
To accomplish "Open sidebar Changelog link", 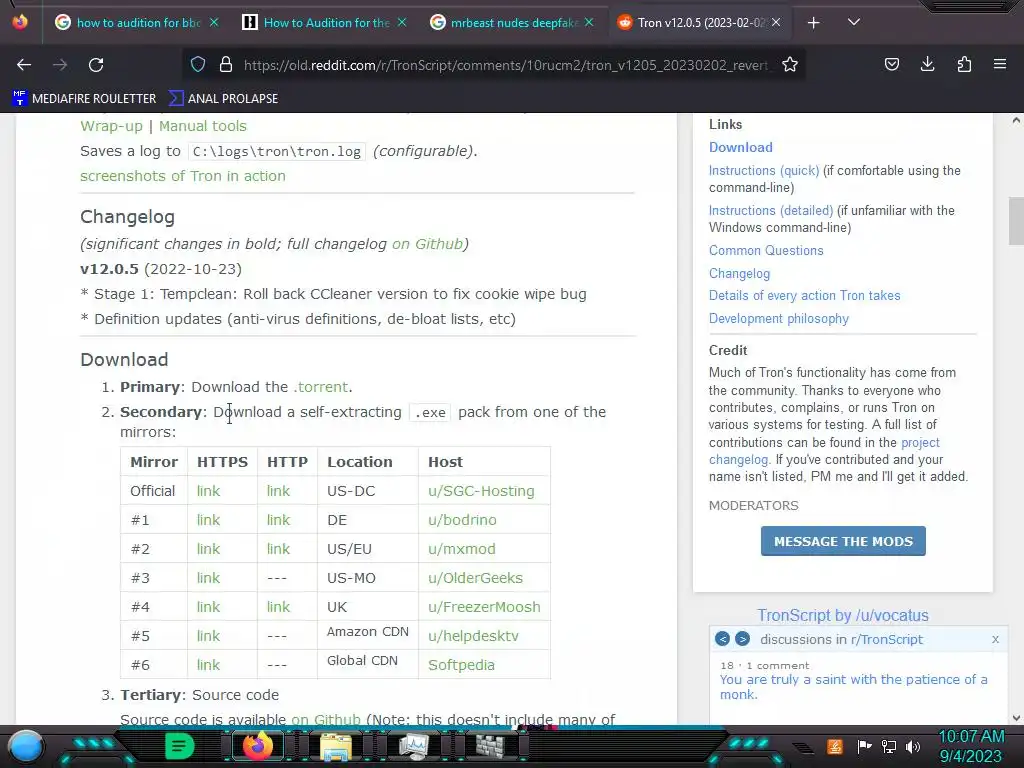I will coord(739,274).
